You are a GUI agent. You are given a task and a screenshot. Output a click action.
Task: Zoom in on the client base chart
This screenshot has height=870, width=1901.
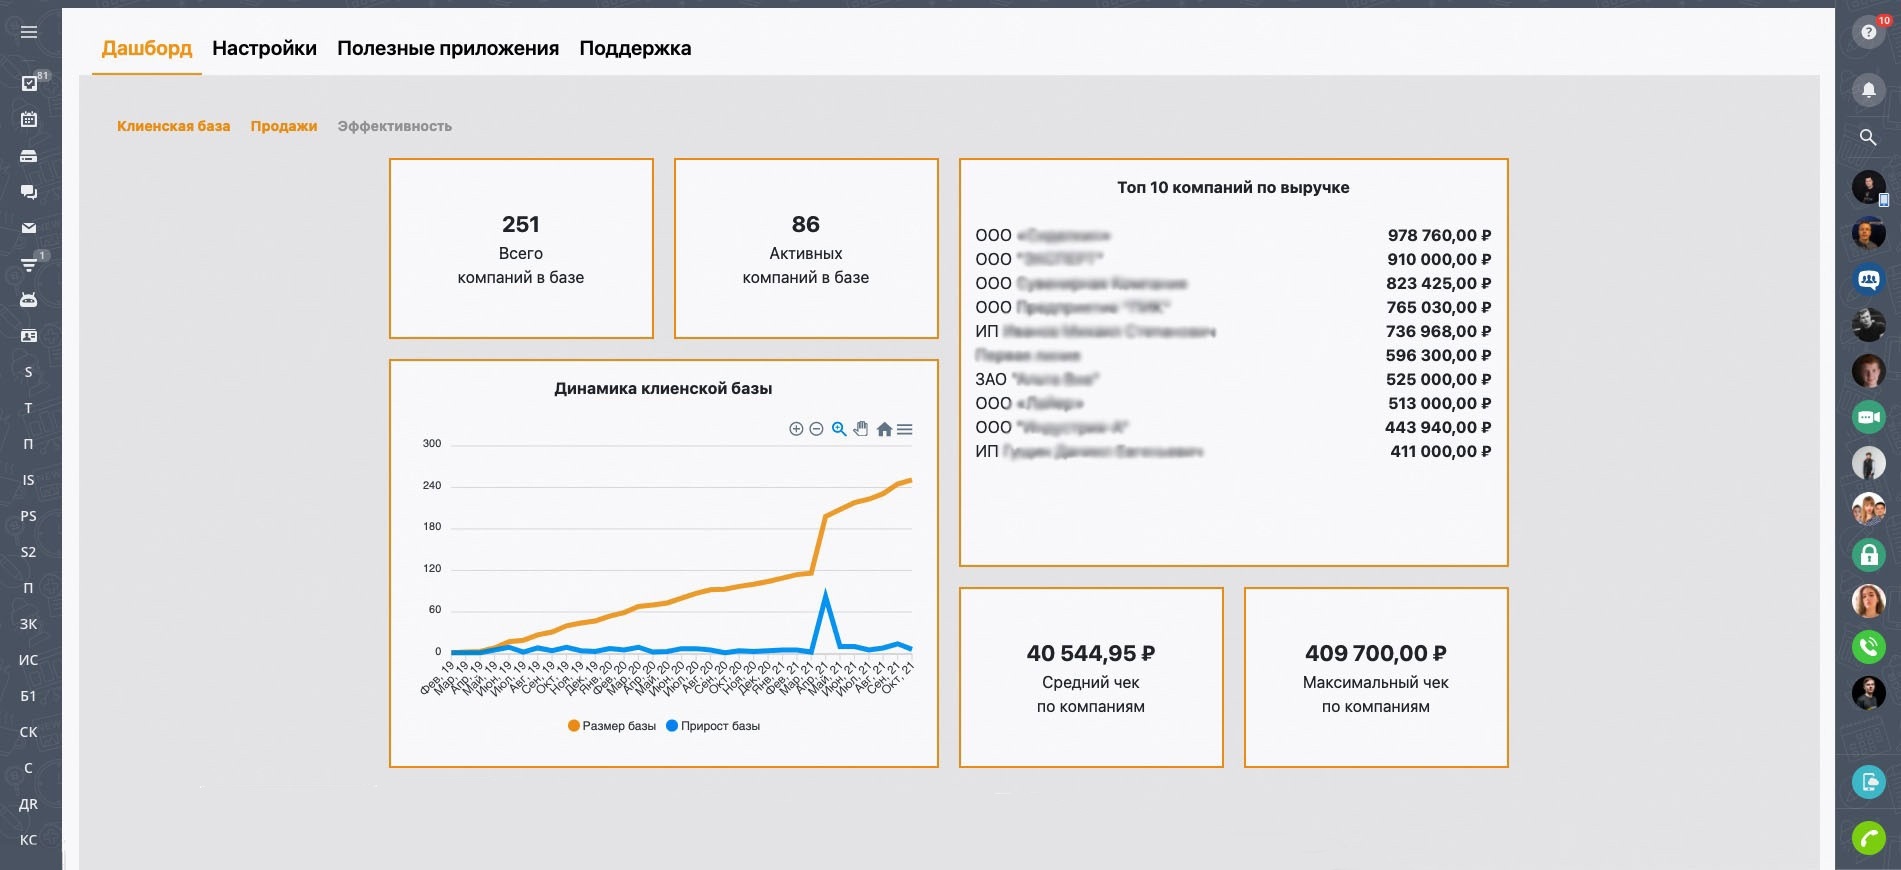[796, 429]
